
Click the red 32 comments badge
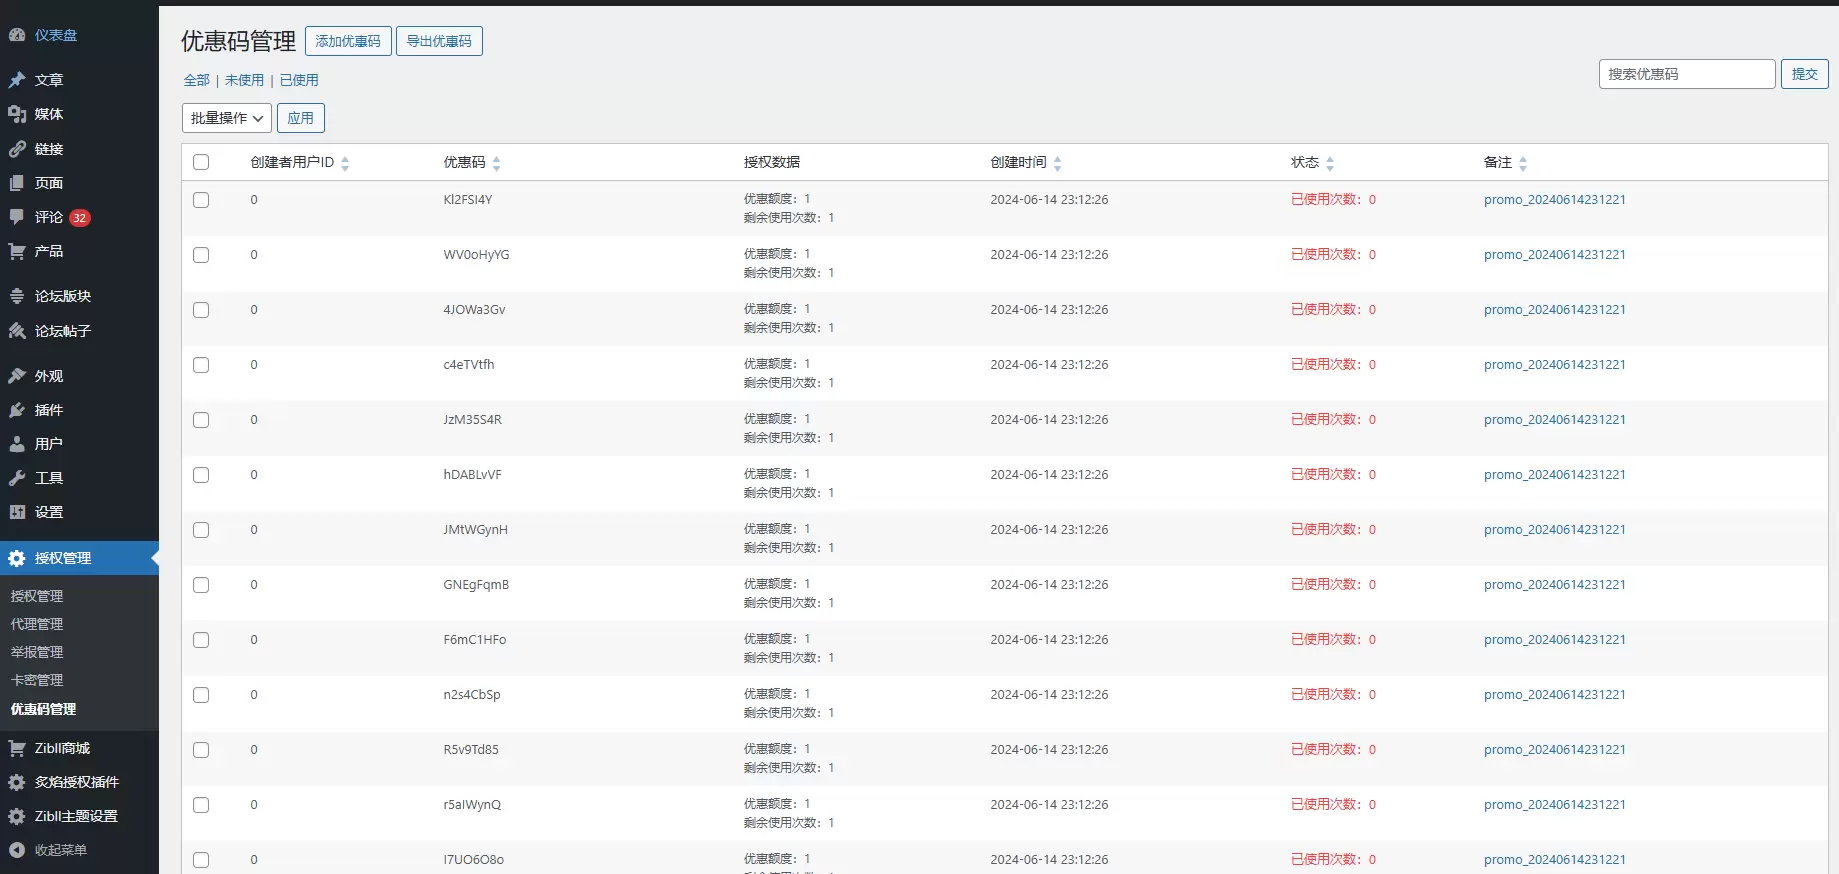80,218
